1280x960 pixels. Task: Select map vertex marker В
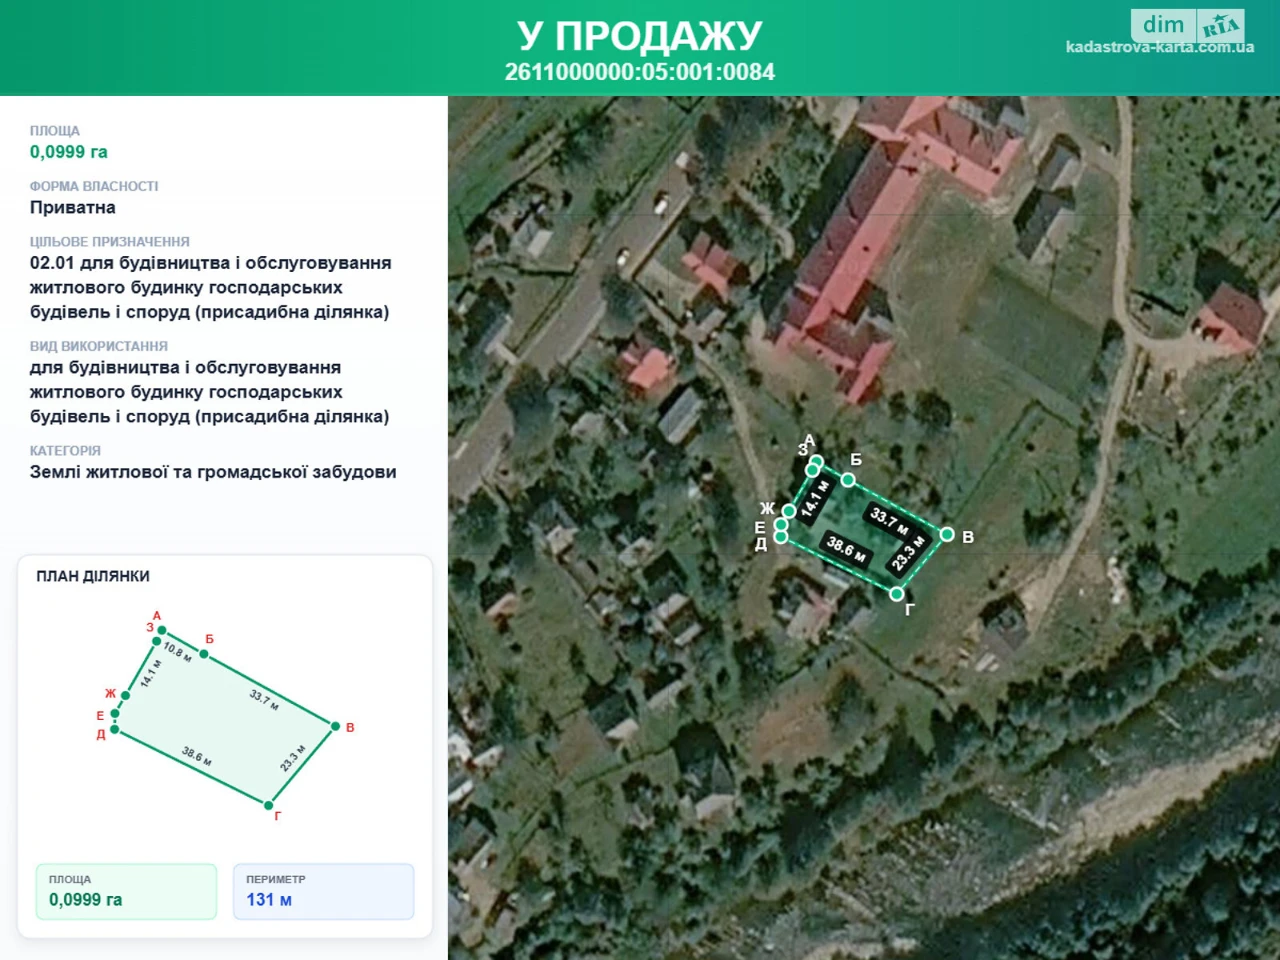947,534
